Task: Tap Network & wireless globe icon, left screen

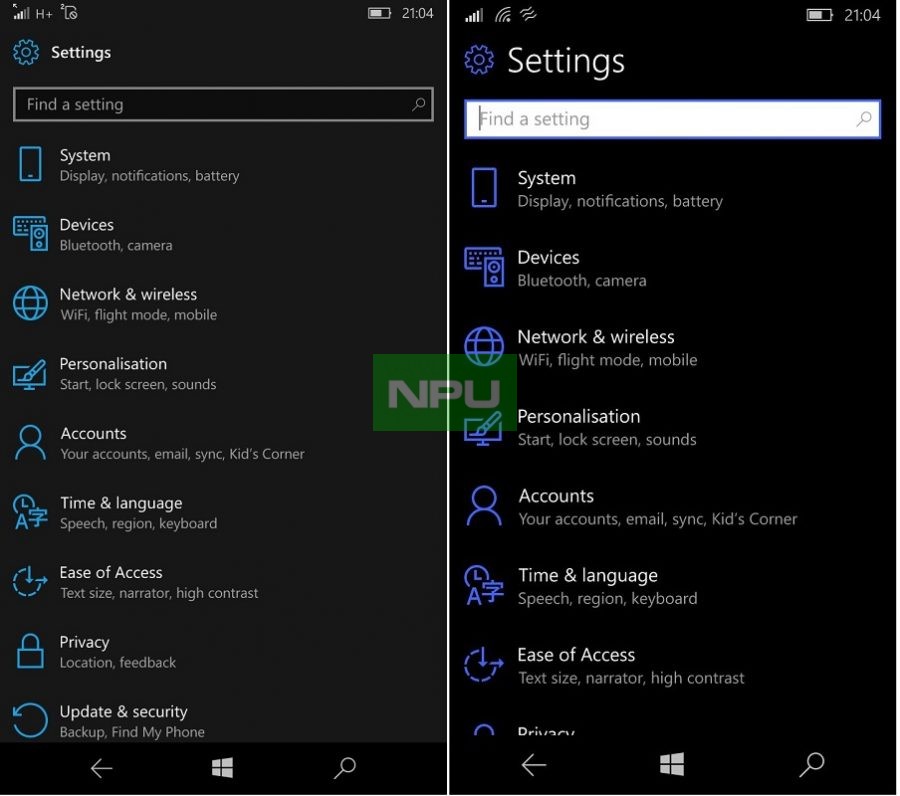Action: click(x=30, y=303)
